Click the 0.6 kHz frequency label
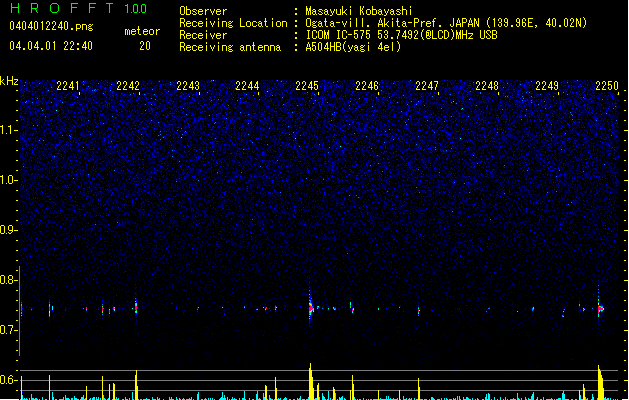The width and height of the screenshot is (629, 400). pyautogui.click(x=8, y=380)
